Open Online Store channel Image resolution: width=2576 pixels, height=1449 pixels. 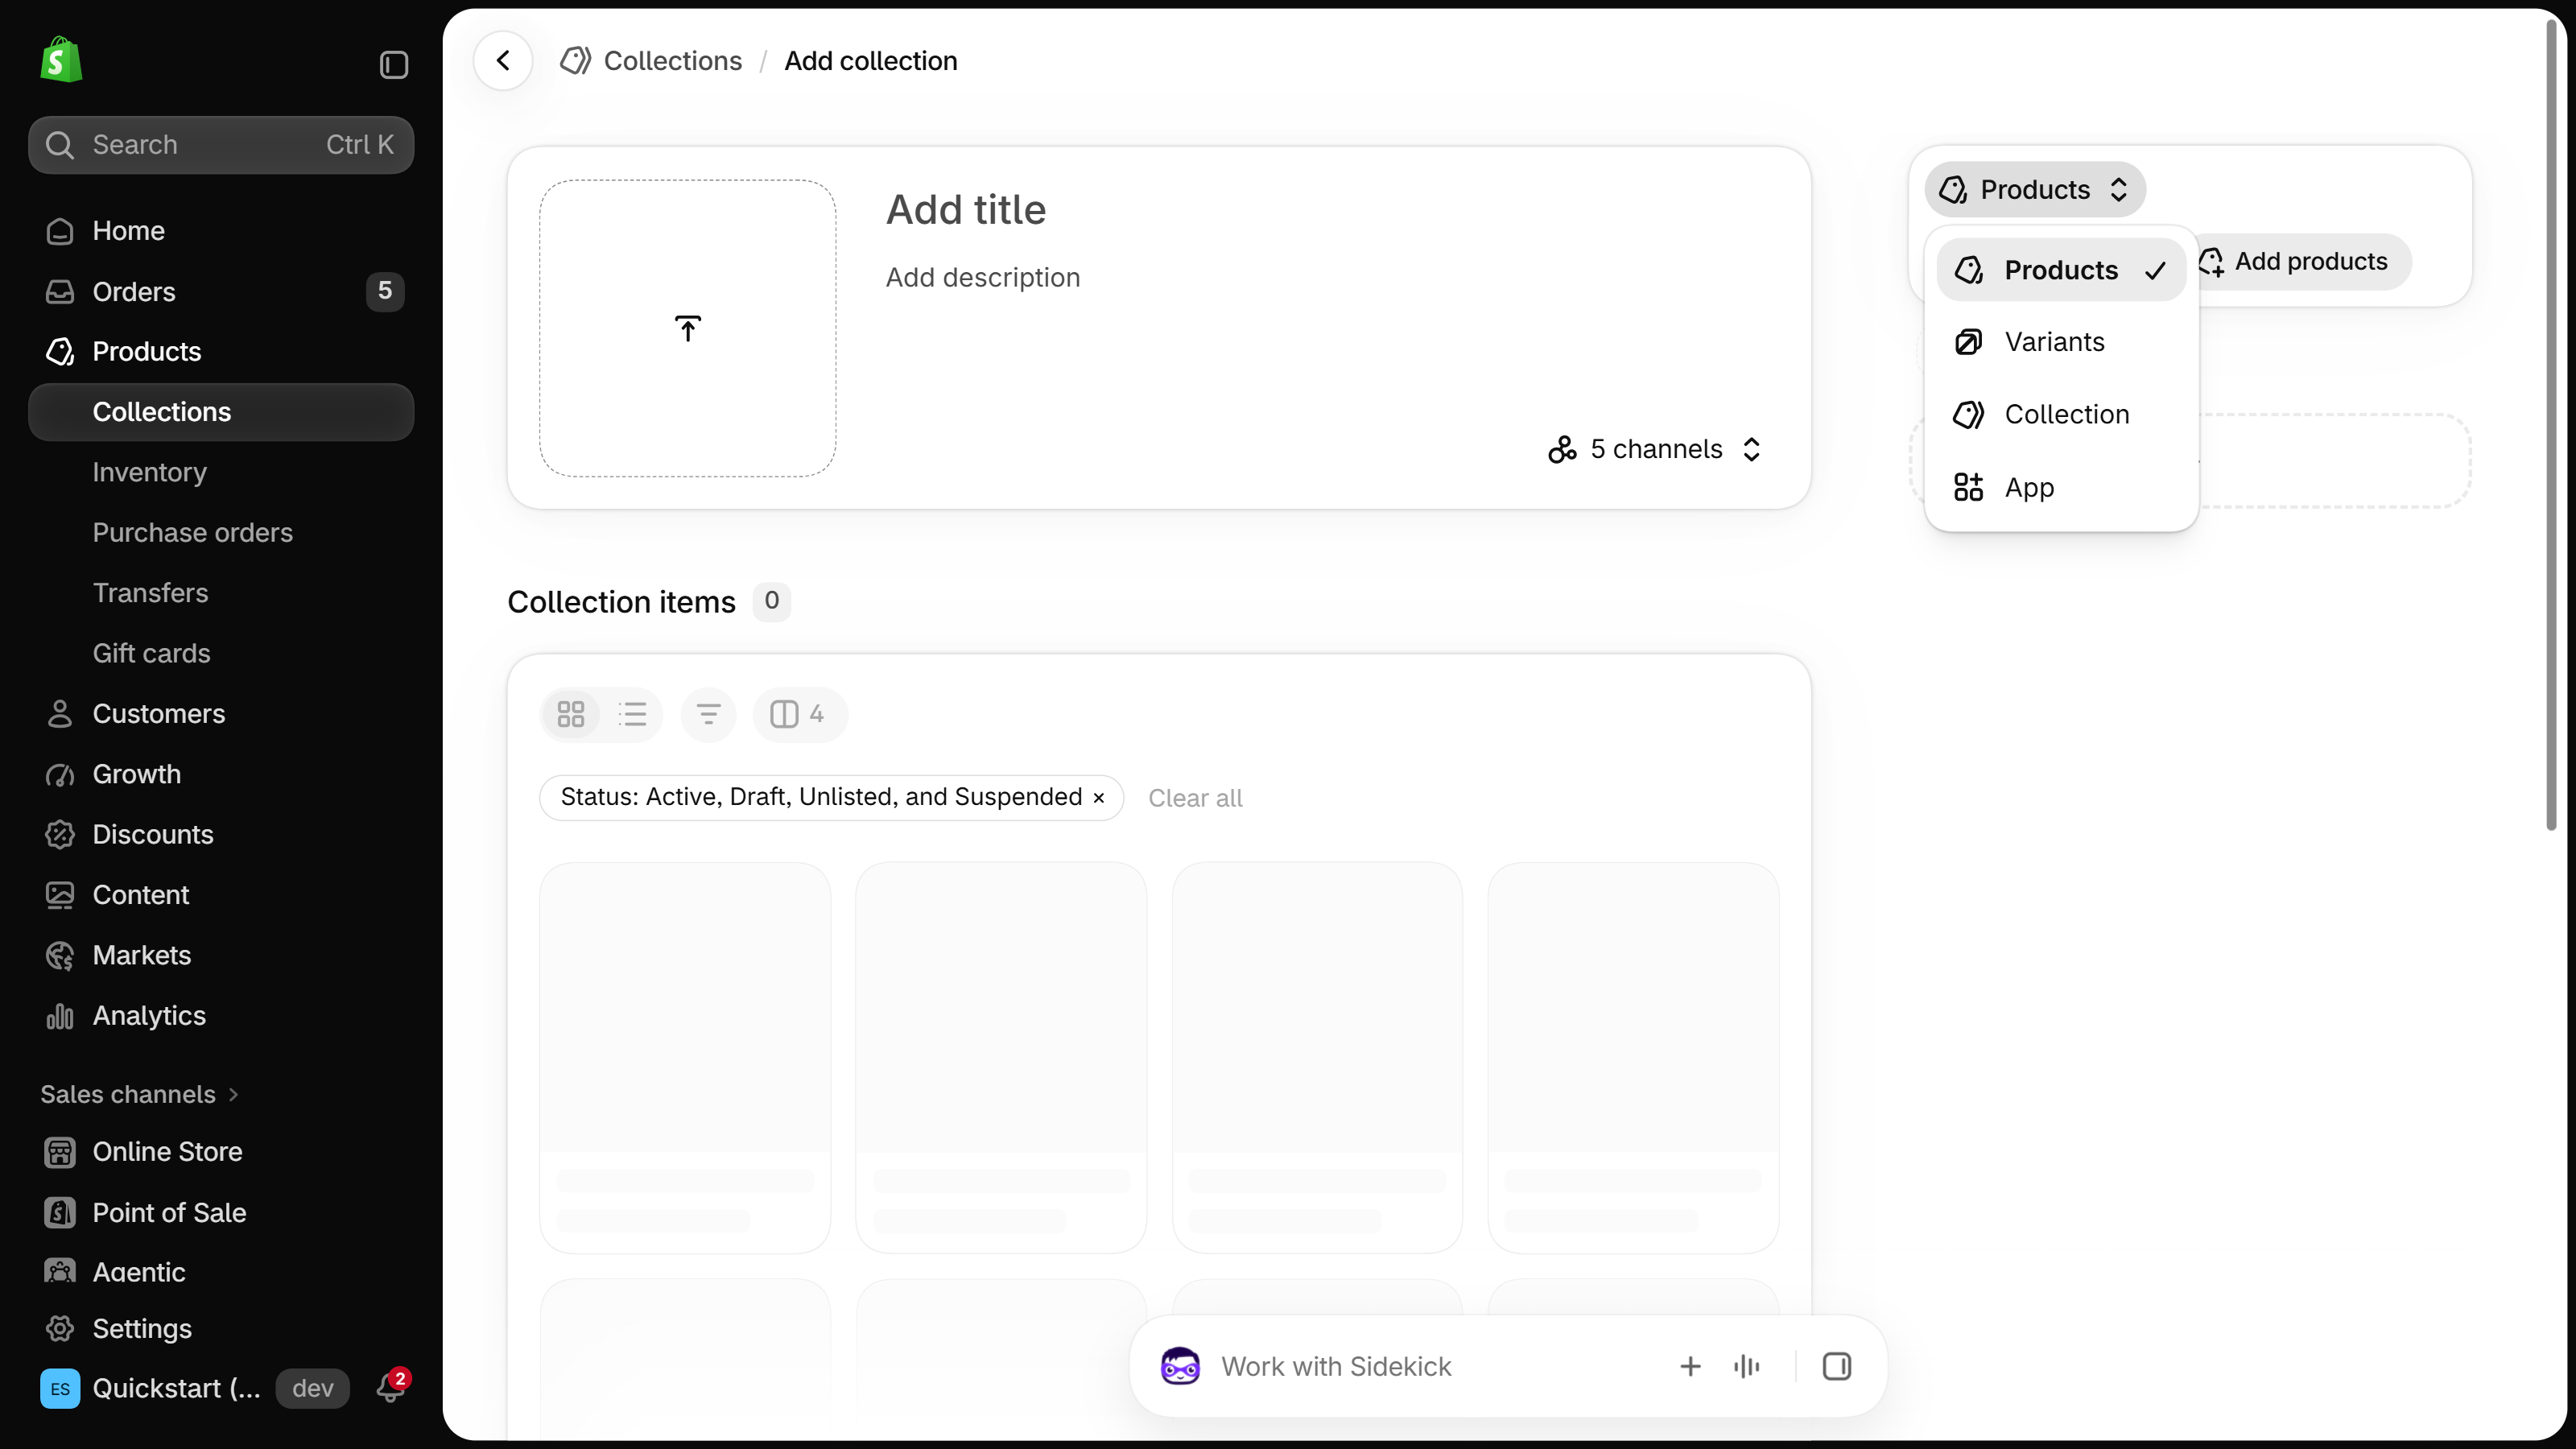point(221,1152)
